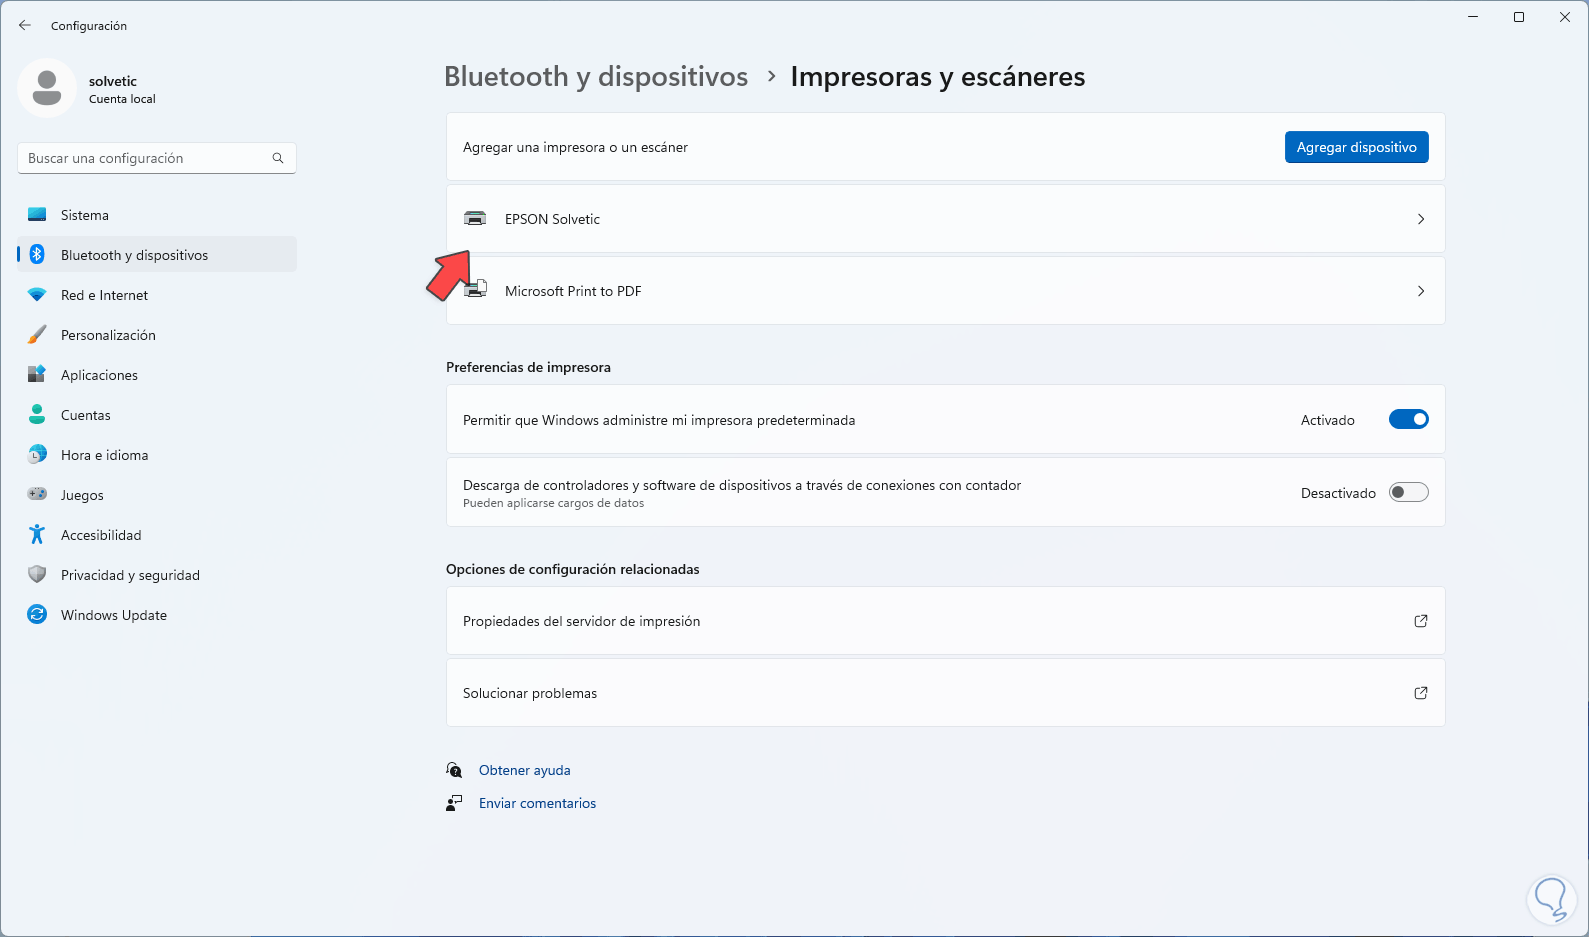Navigate to Aplicaciones section

tap(157, 375)
